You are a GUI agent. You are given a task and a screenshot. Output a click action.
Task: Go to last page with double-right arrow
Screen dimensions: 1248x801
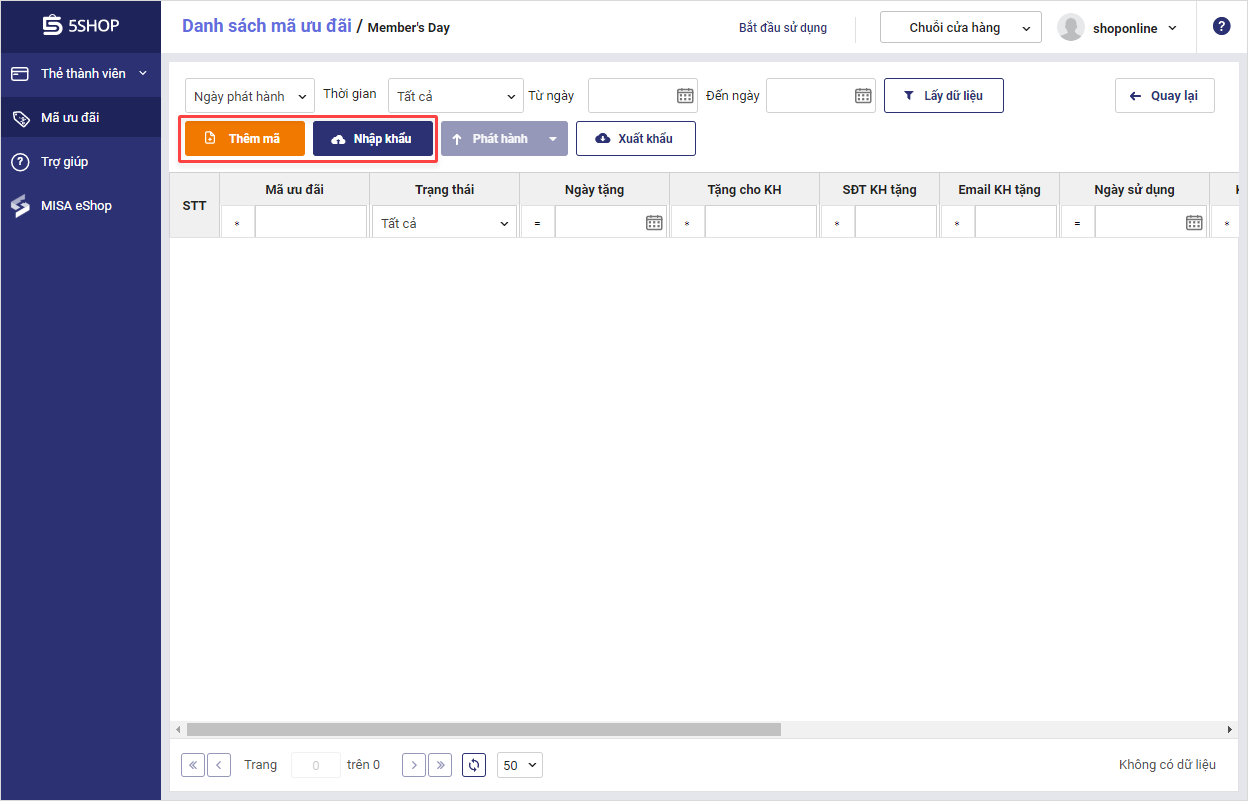coord(440,765)
